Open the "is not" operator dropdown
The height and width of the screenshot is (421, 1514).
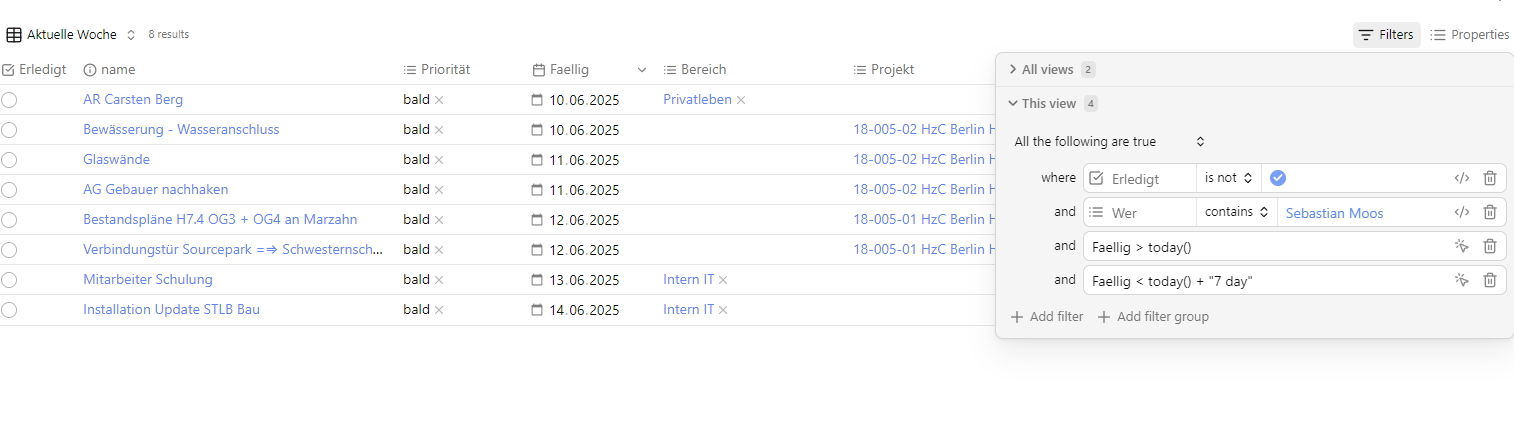coord(1228,178)
